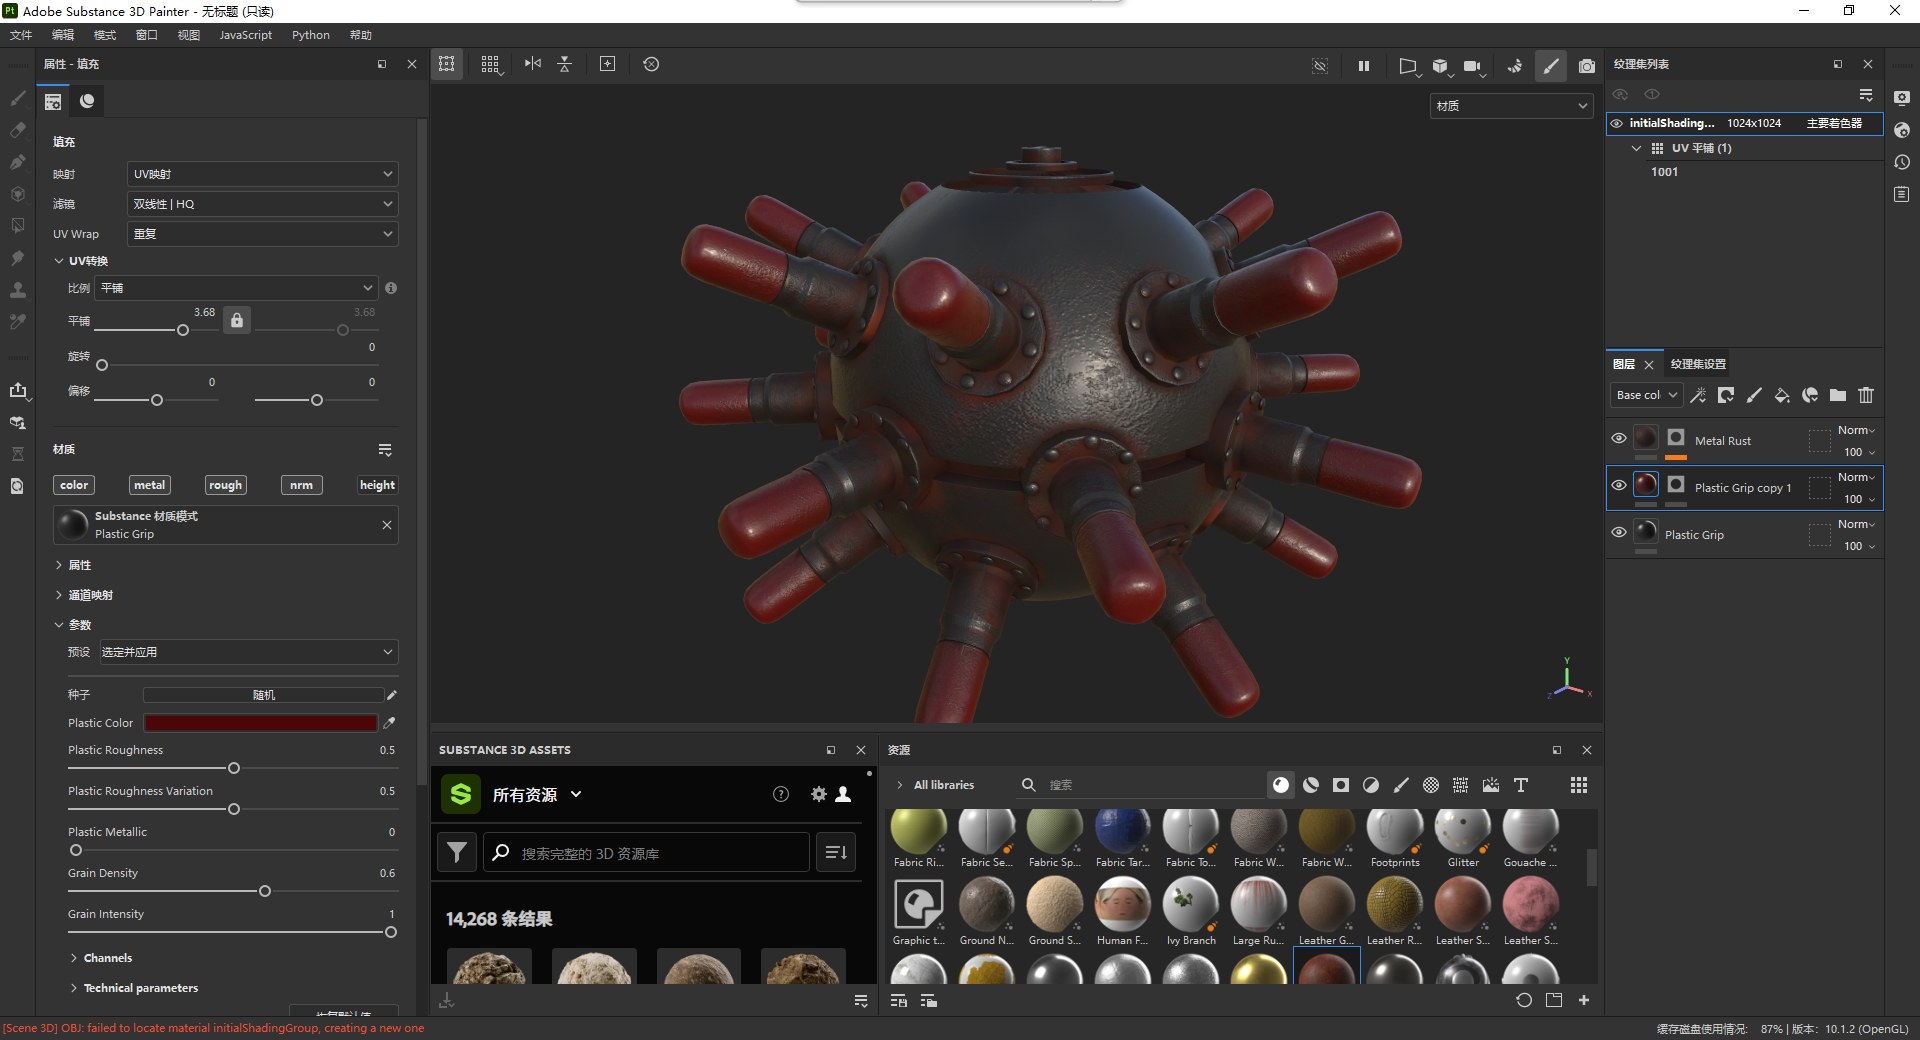Select the Paint brush tool in left toolbar

click(17, 98)
